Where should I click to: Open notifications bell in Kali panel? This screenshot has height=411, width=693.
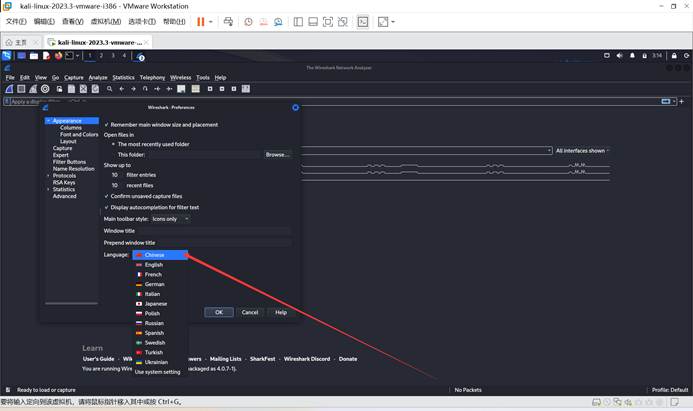632,56
